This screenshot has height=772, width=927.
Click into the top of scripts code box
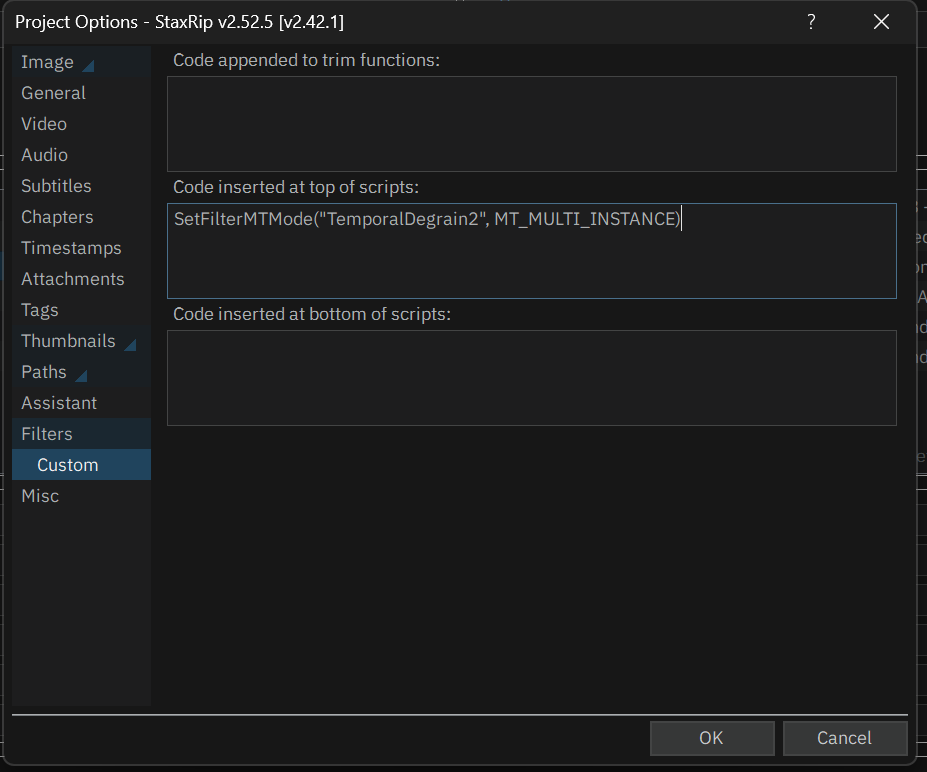click(531, 251)
